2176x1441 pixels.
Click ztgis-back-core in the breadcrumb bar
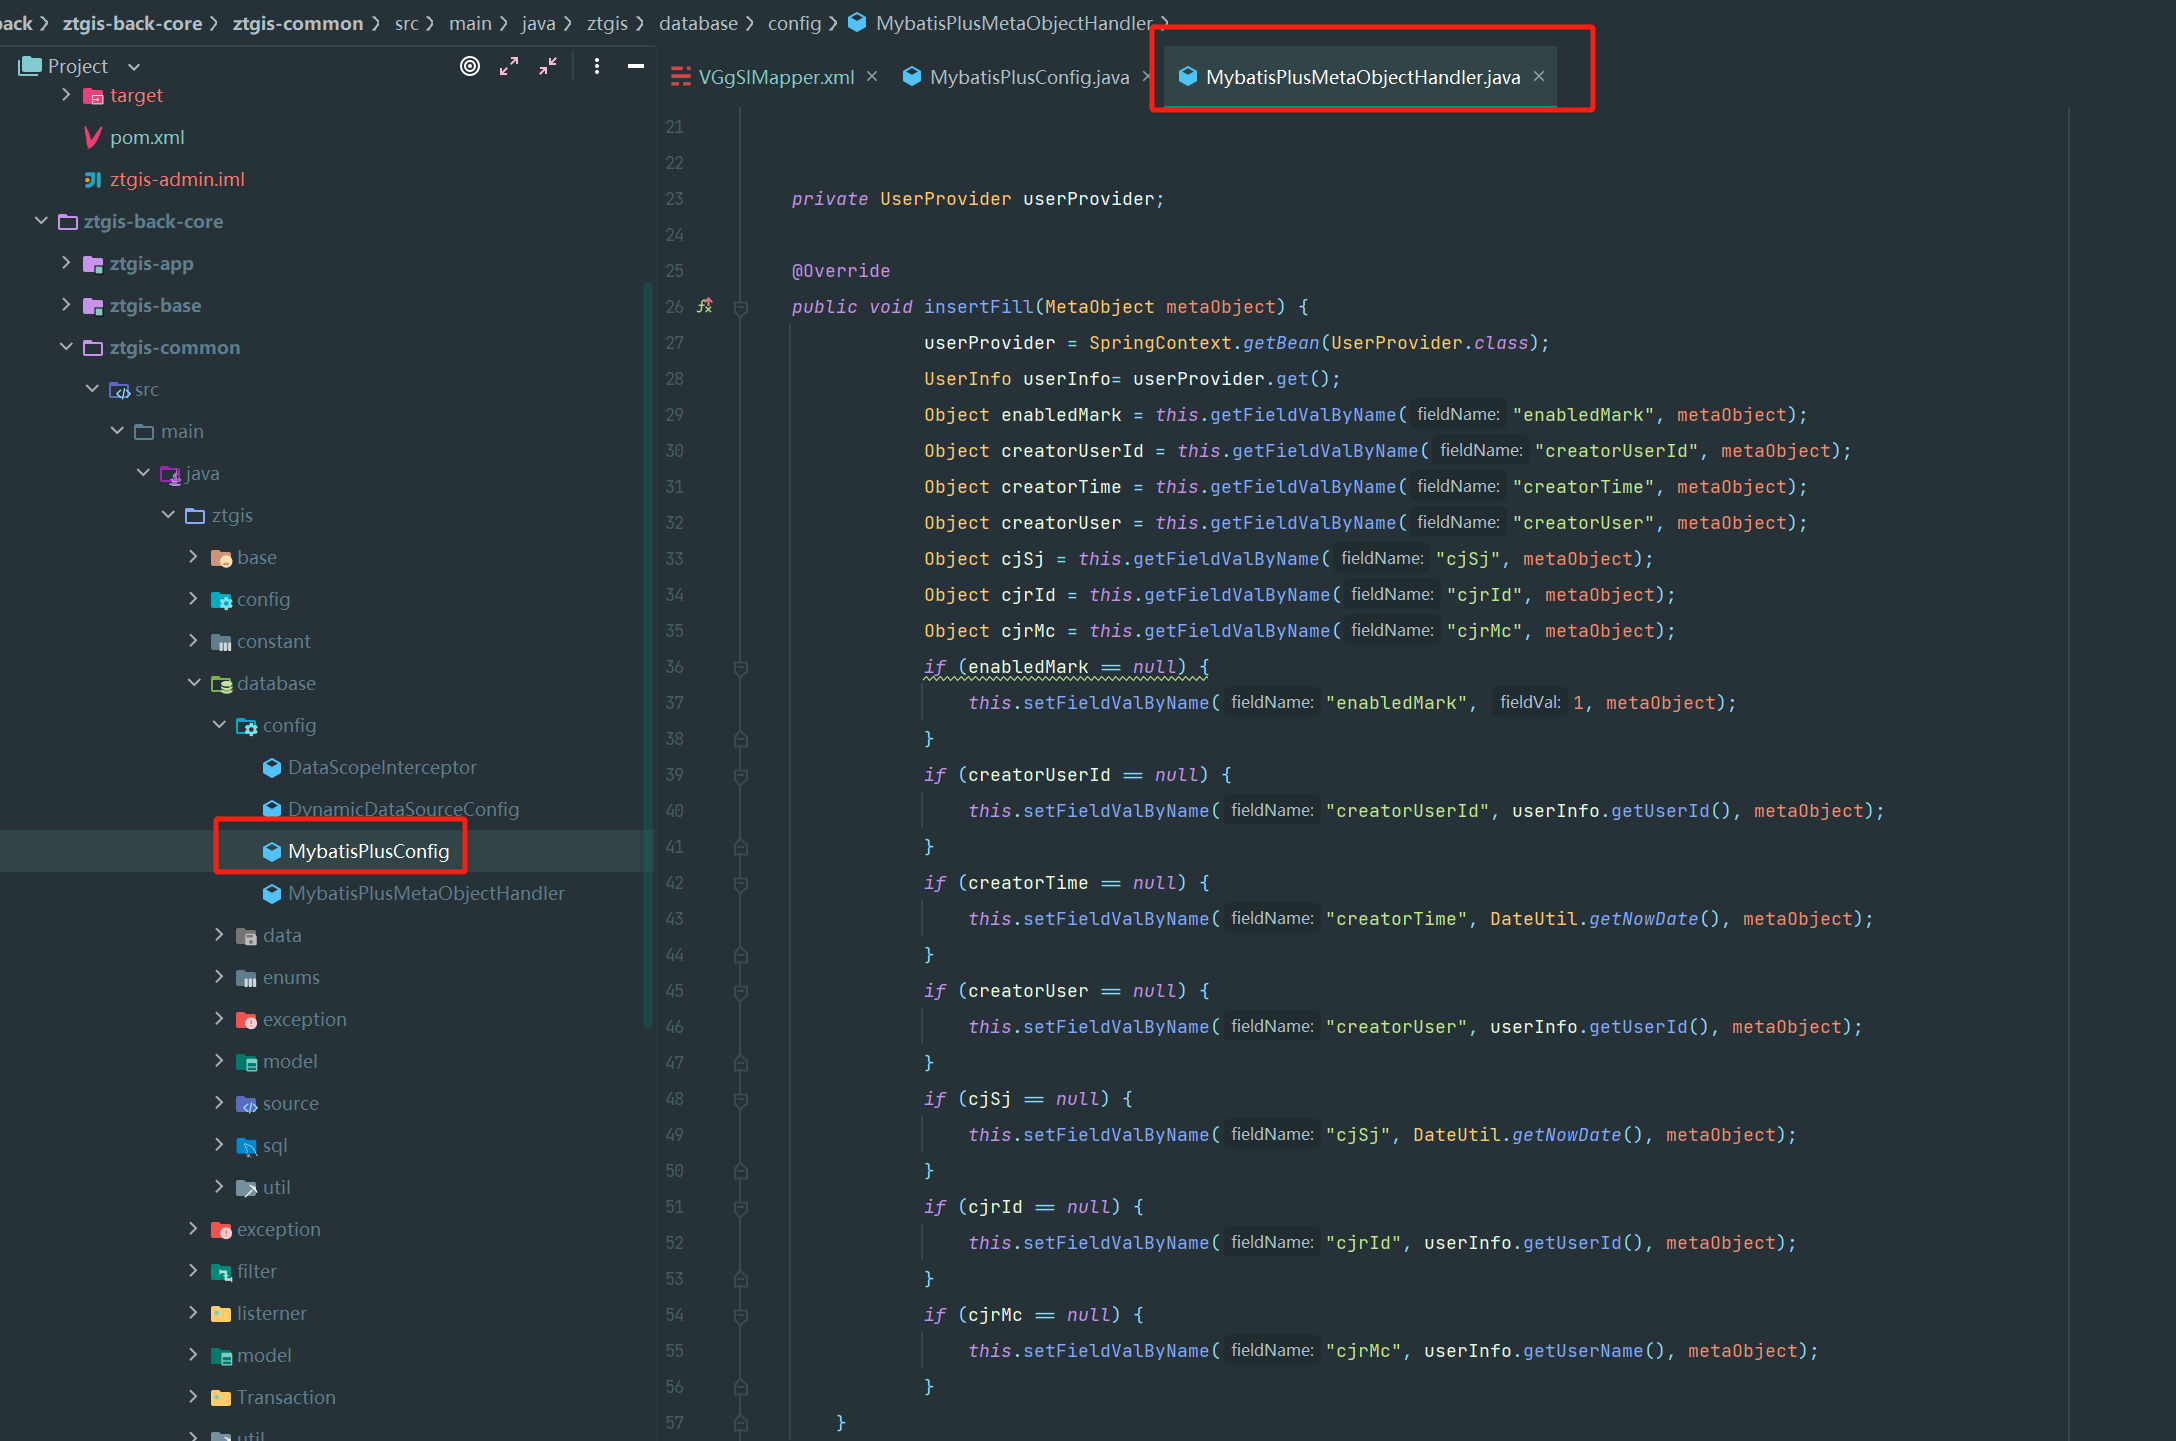pyautogui.click(x=132, y=23)
